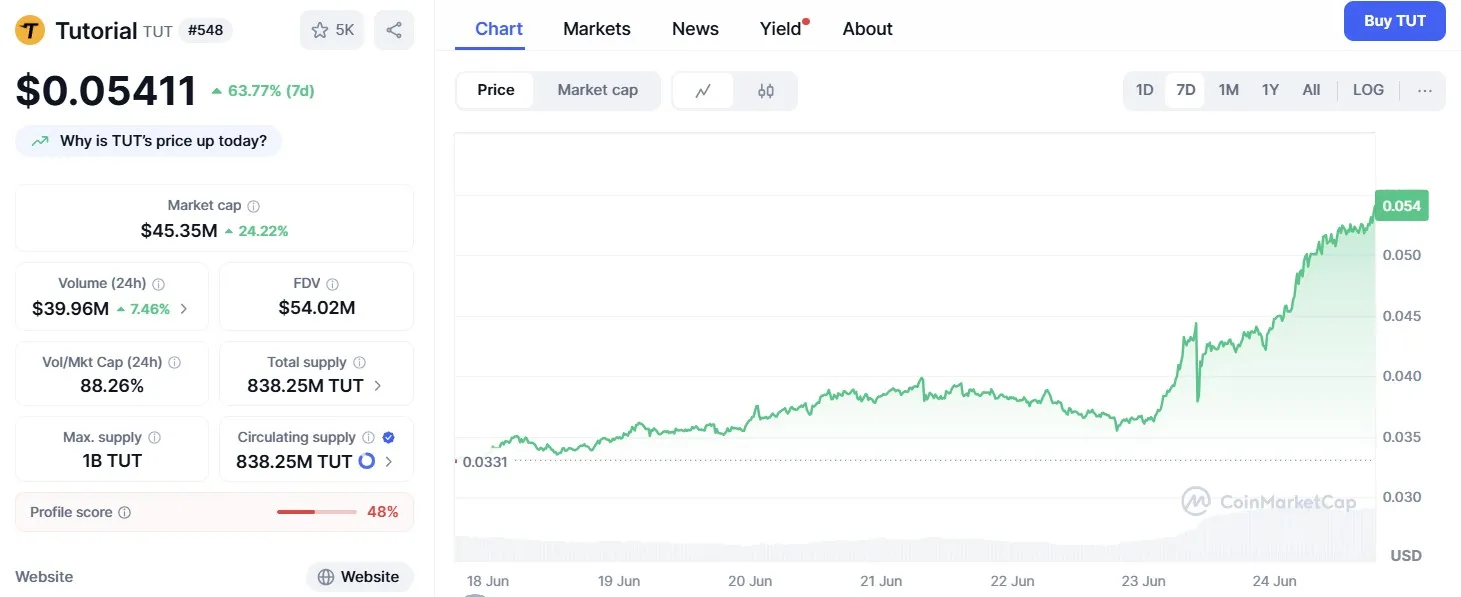Click the 88.26% Vol/Mkt Cap value
This screenshot has width=1461, height=597.
click(x=112, y=386)
